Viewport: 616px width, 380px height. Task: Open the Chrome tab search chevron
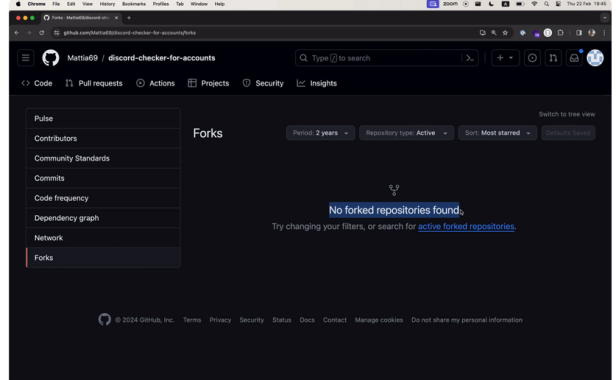pos(605,18)
